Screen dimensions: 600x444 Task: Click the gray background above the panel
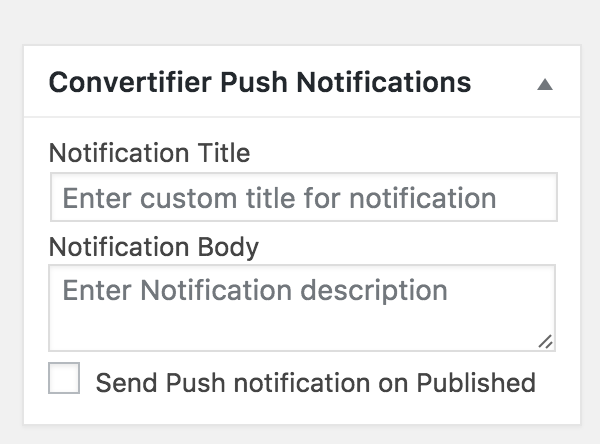pyautogui.click(x=300, y=21)
